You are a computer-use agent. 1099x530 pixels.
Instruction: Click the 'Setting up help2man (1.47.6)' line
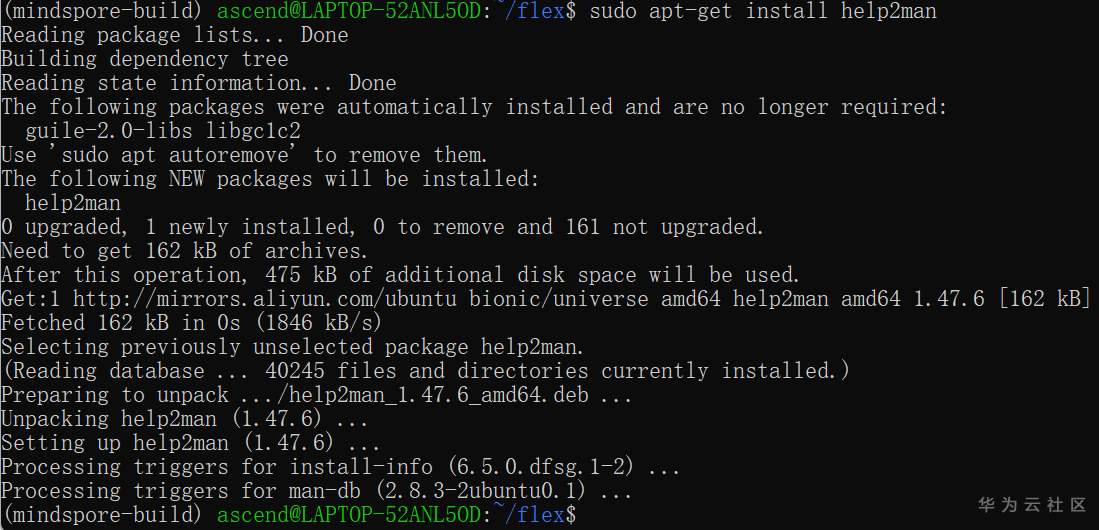click(x=190, y=443)
